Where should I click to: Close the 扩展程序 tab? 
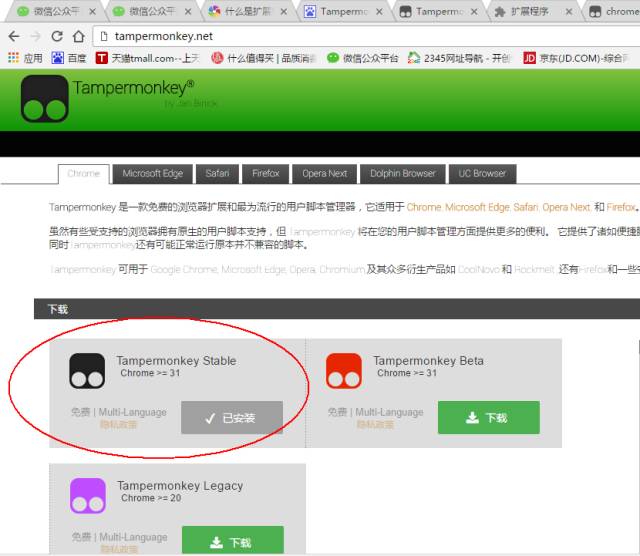[569, 12]
